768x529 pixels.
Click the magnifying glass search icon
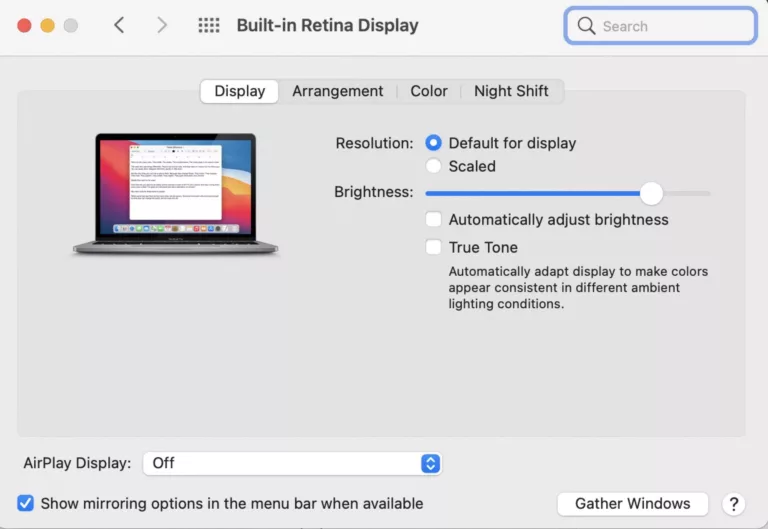(586, 26)
